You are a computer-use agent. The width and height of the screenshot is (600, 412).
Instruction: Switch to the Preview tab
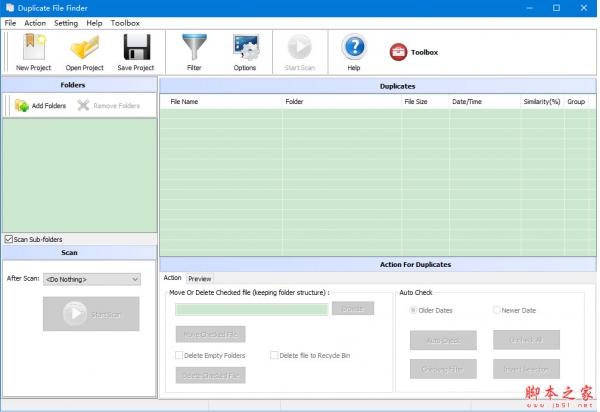coord(199,279)
